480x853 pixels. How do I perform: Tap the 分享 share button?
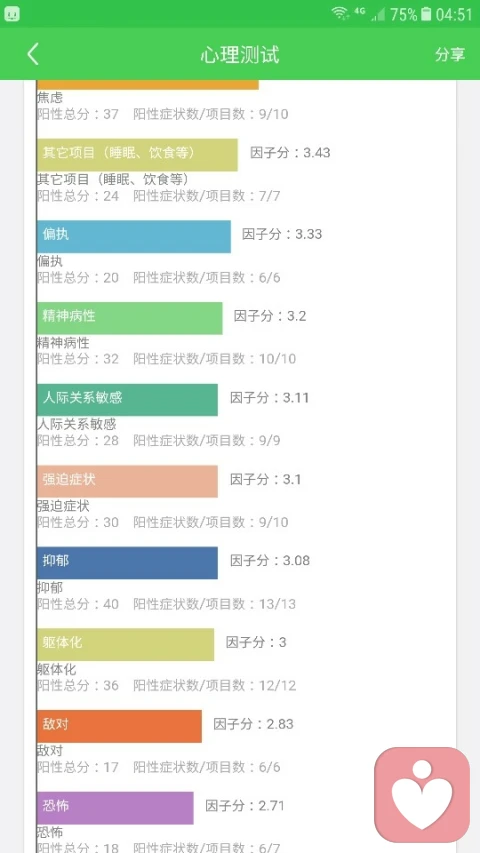[x=450, y=54]
